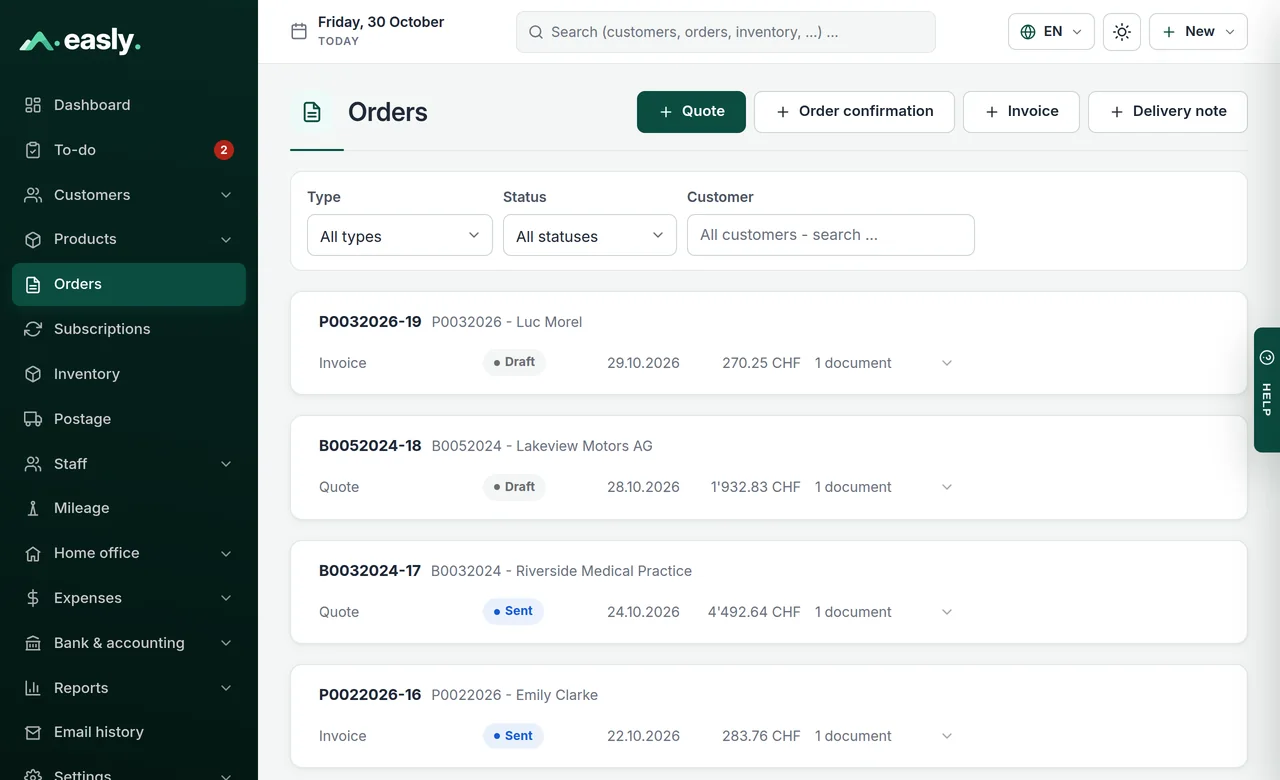The width and height of the screenshot is (1280, 780).
Task: Expand the Expenses submenu chevron
Action: click(226, 598)
